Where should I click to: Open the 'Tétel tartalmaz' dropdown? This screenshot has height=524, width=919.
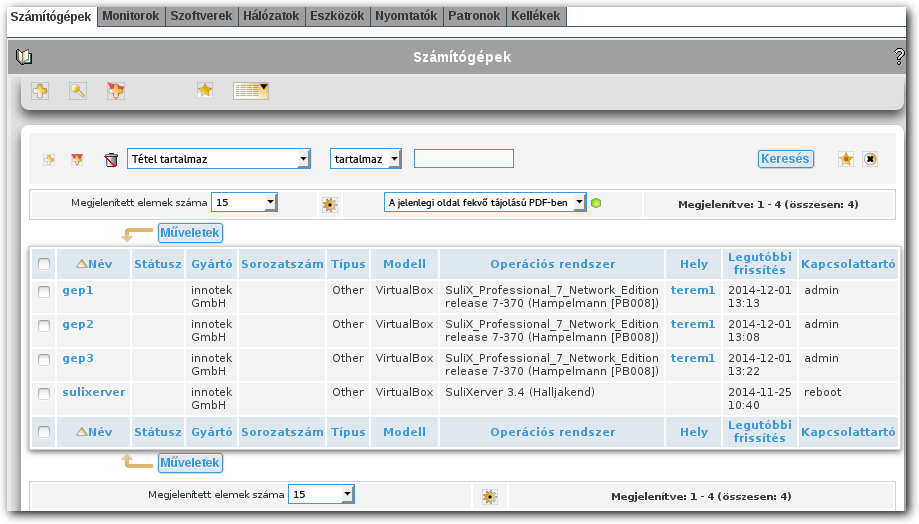(219, 159)
